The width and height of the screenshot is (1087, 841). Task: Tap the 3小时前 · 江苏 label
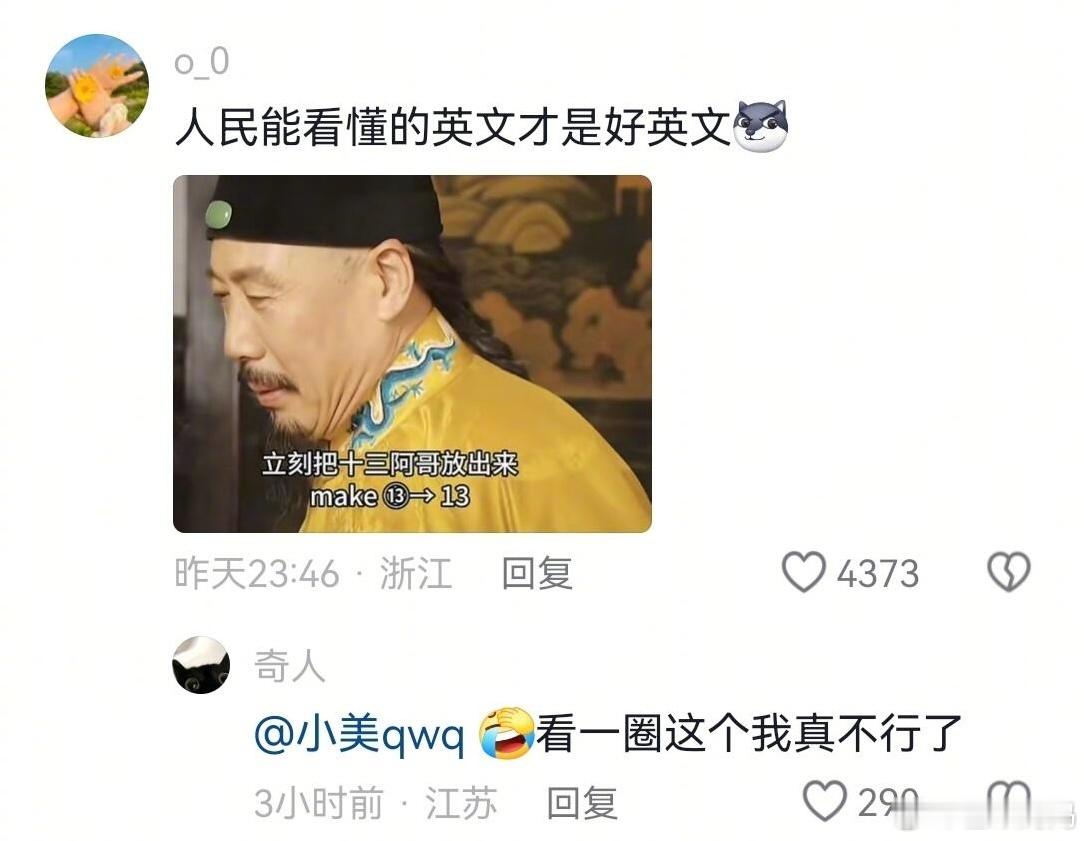click(x=375, y=804)
